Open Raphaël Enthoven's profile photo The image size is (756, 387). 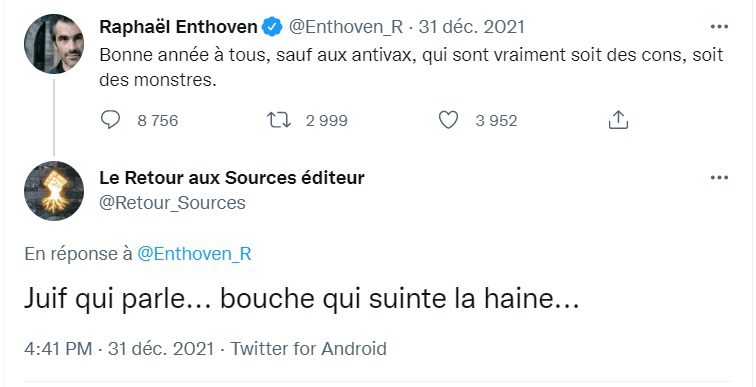pyautogui.click(x=54, y=44)
